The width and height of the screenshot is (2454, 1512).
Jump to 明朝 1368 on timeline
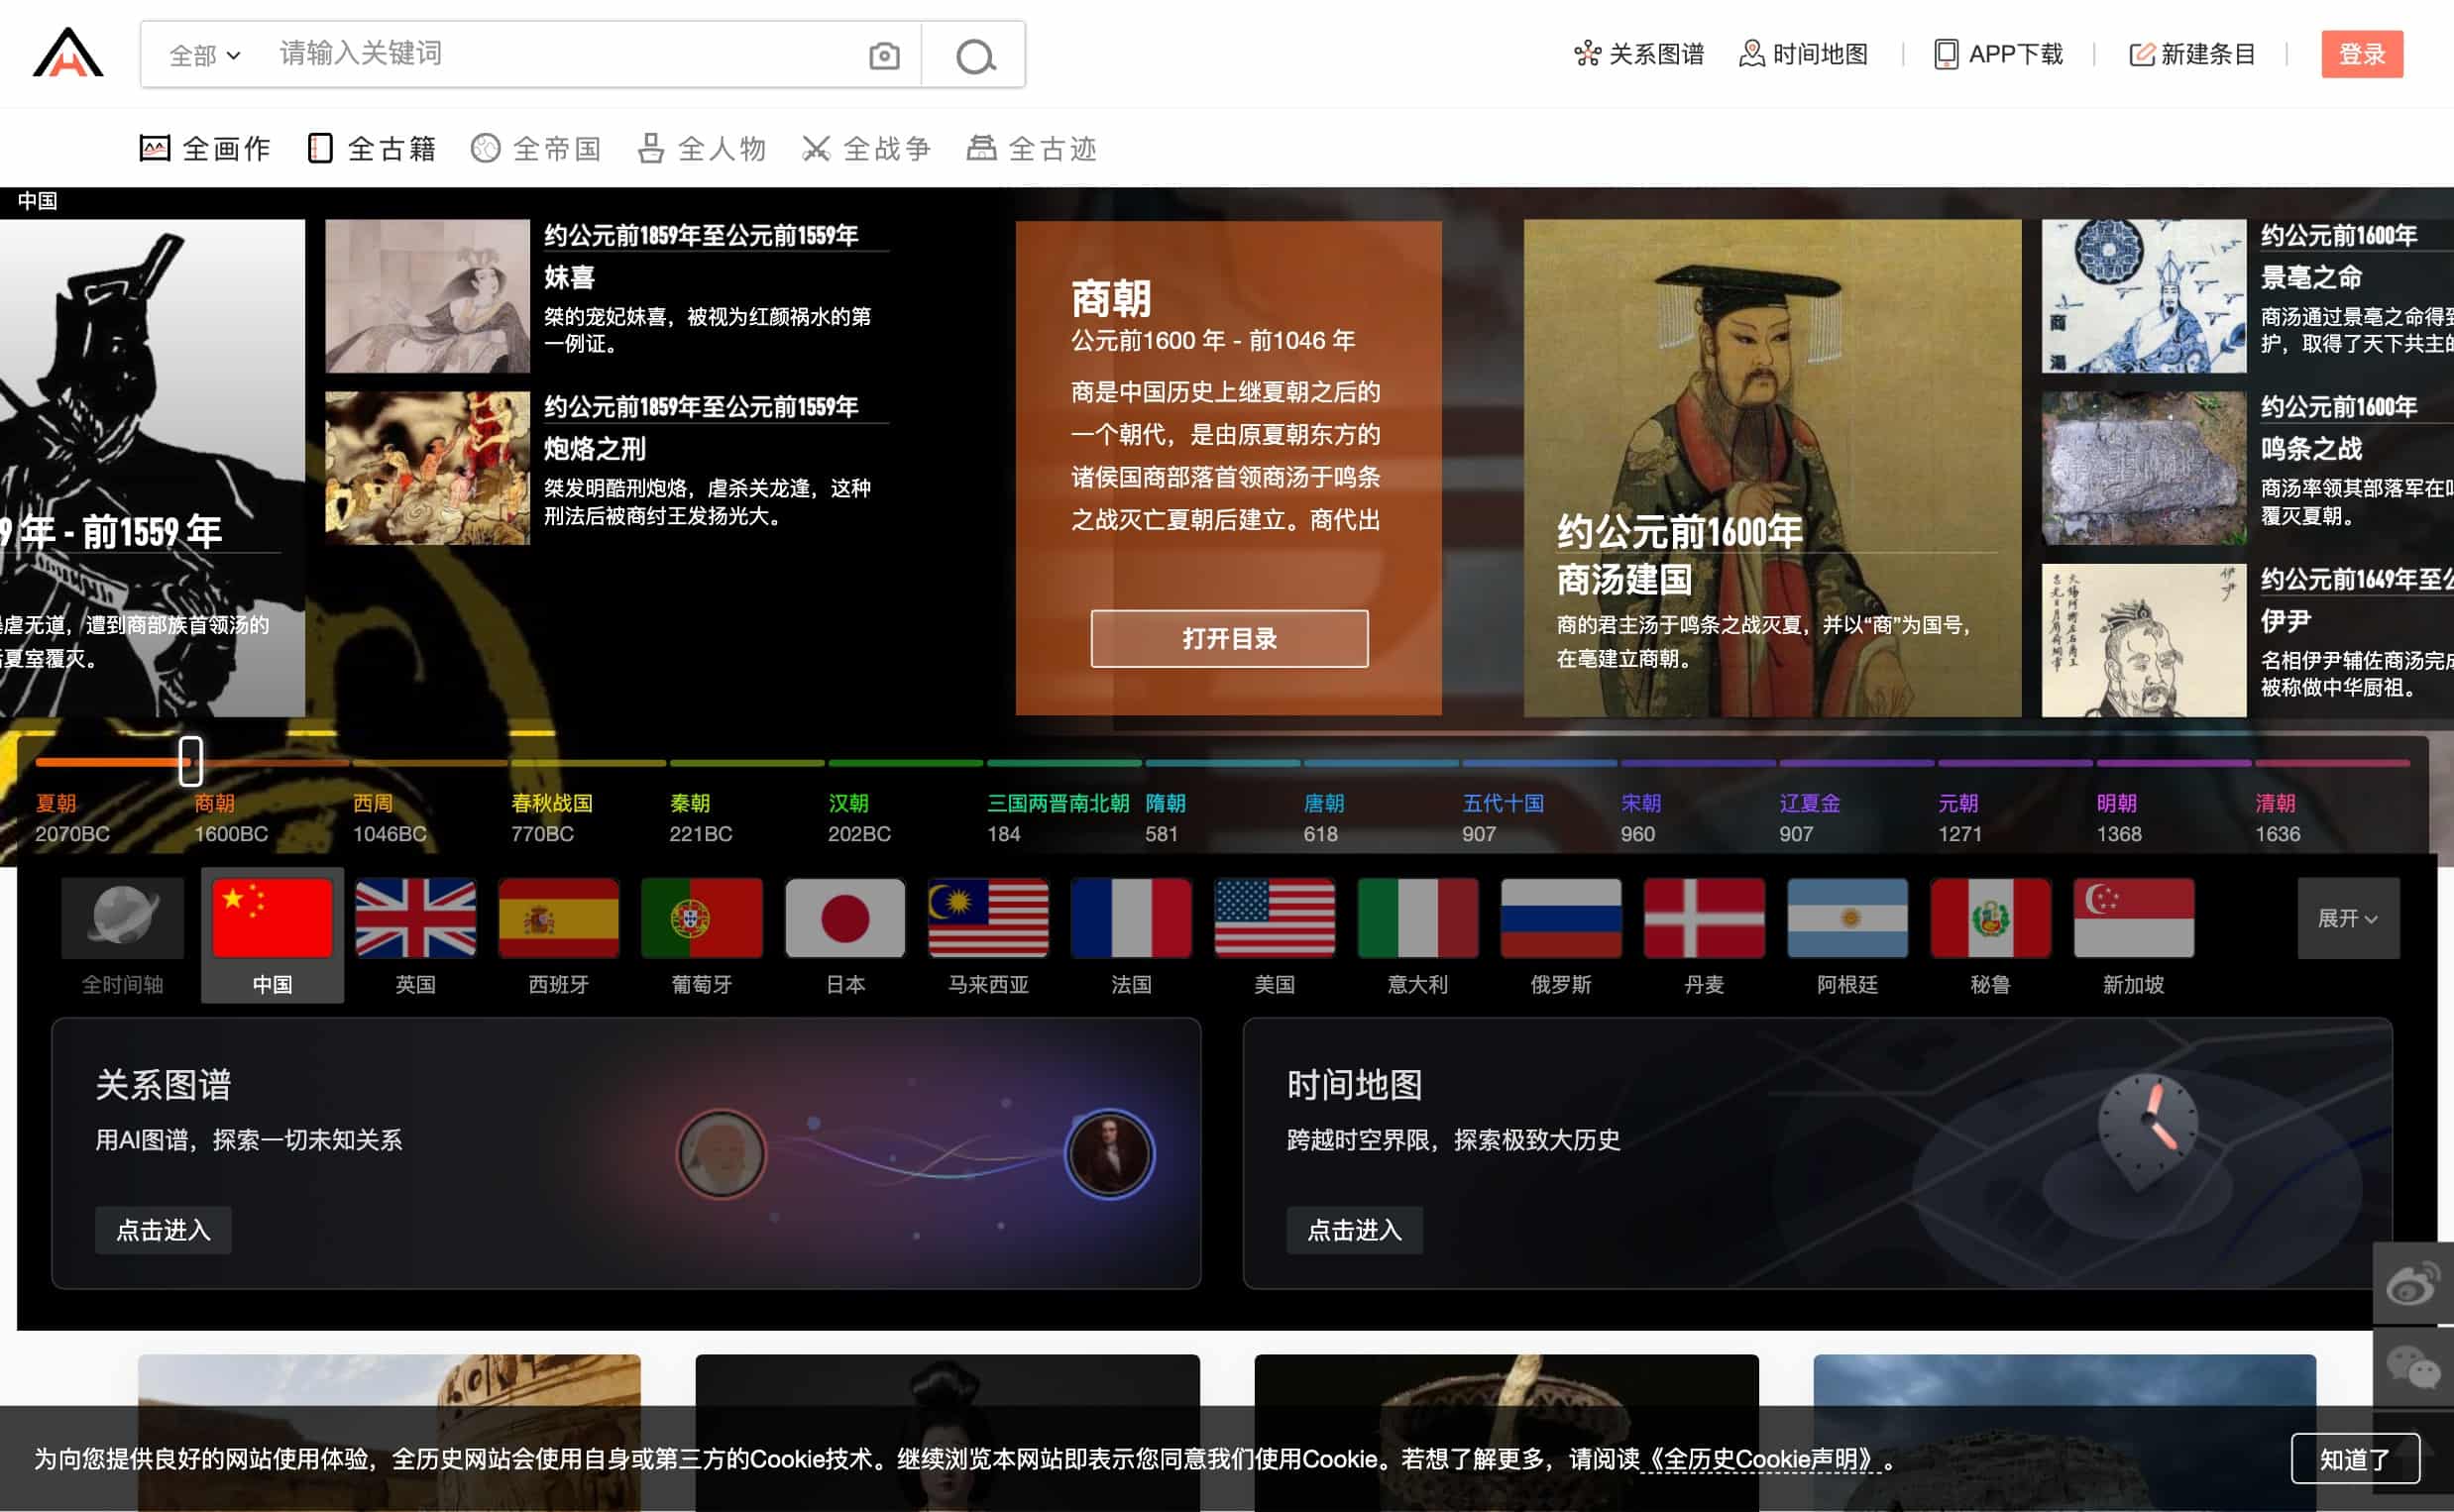pyautogui.click(x=2118, y=818)
